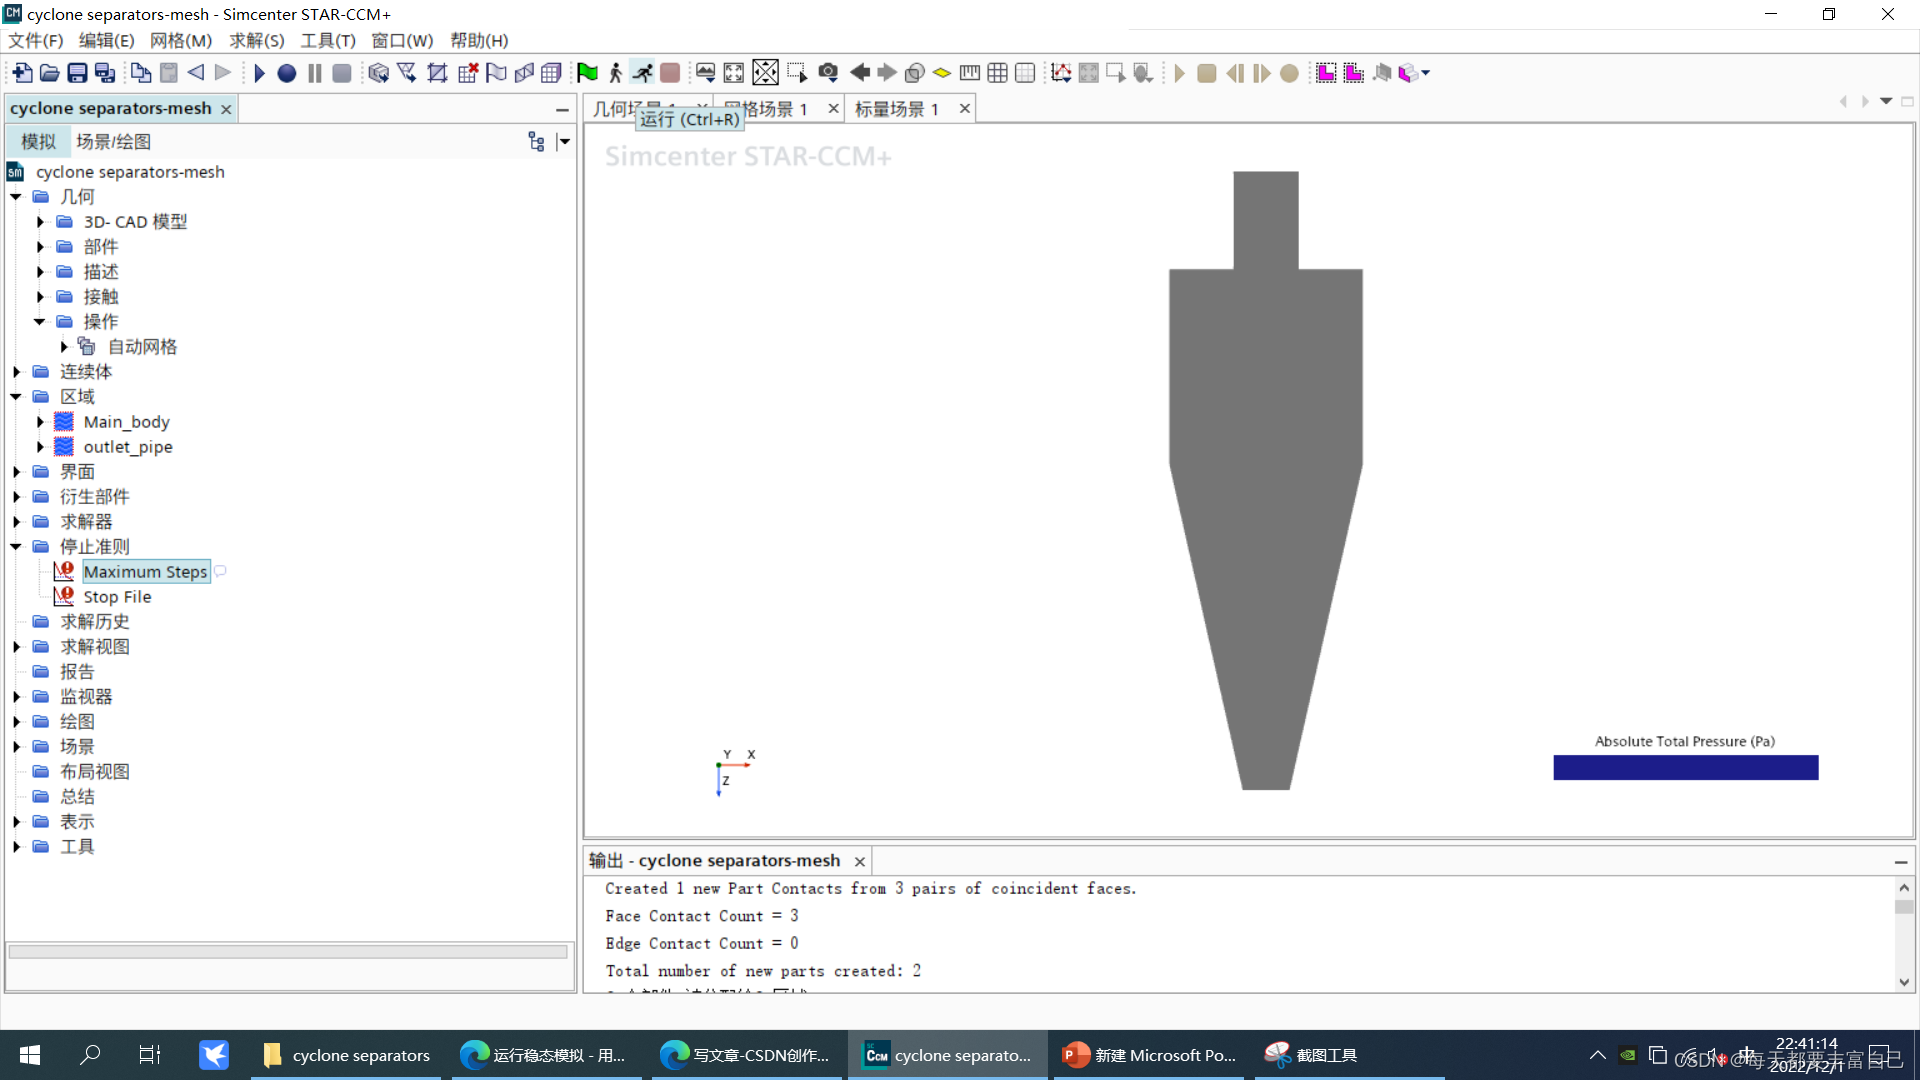Click the Reset View fit icon
The image size is (1920, 1080).
click(734, 73)
